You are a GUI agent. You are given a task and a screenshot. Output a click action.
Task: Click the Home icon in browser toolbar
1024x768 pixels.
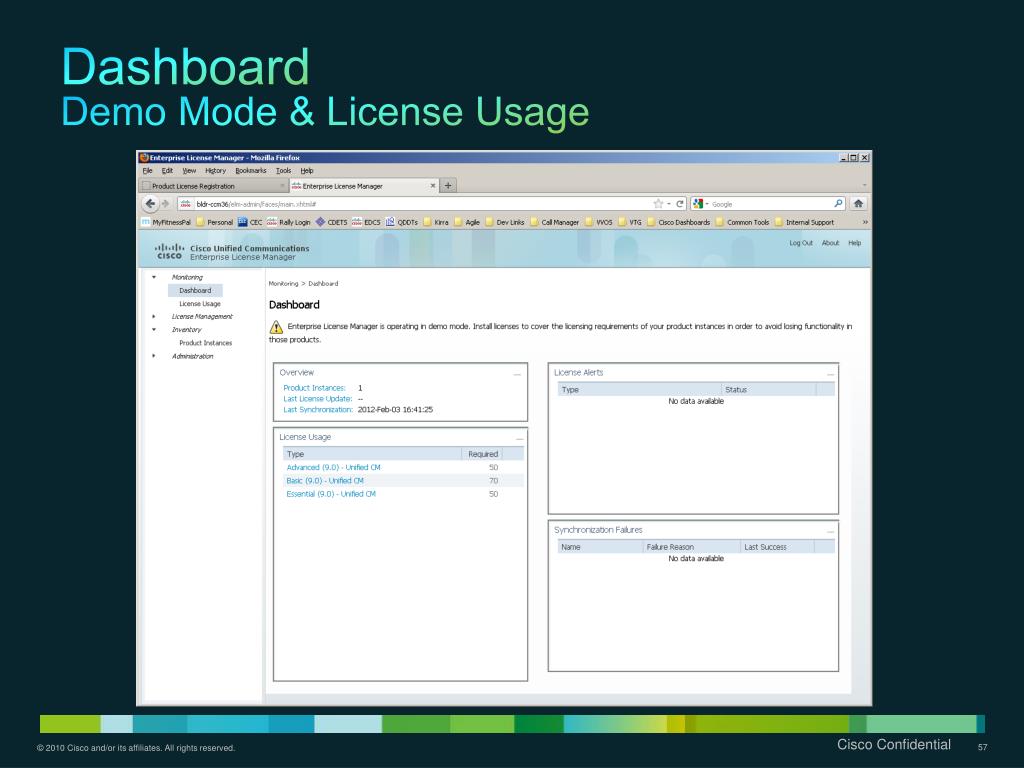pos(859,204)
